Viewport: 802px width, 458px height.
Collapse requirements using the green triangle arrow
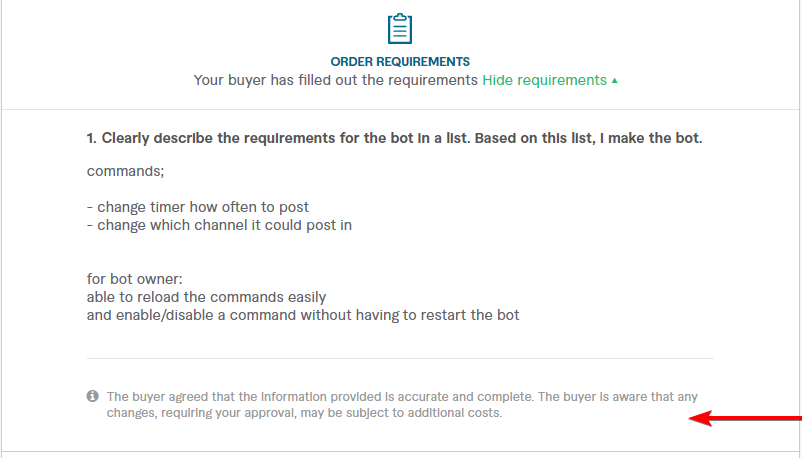(614, 81)
